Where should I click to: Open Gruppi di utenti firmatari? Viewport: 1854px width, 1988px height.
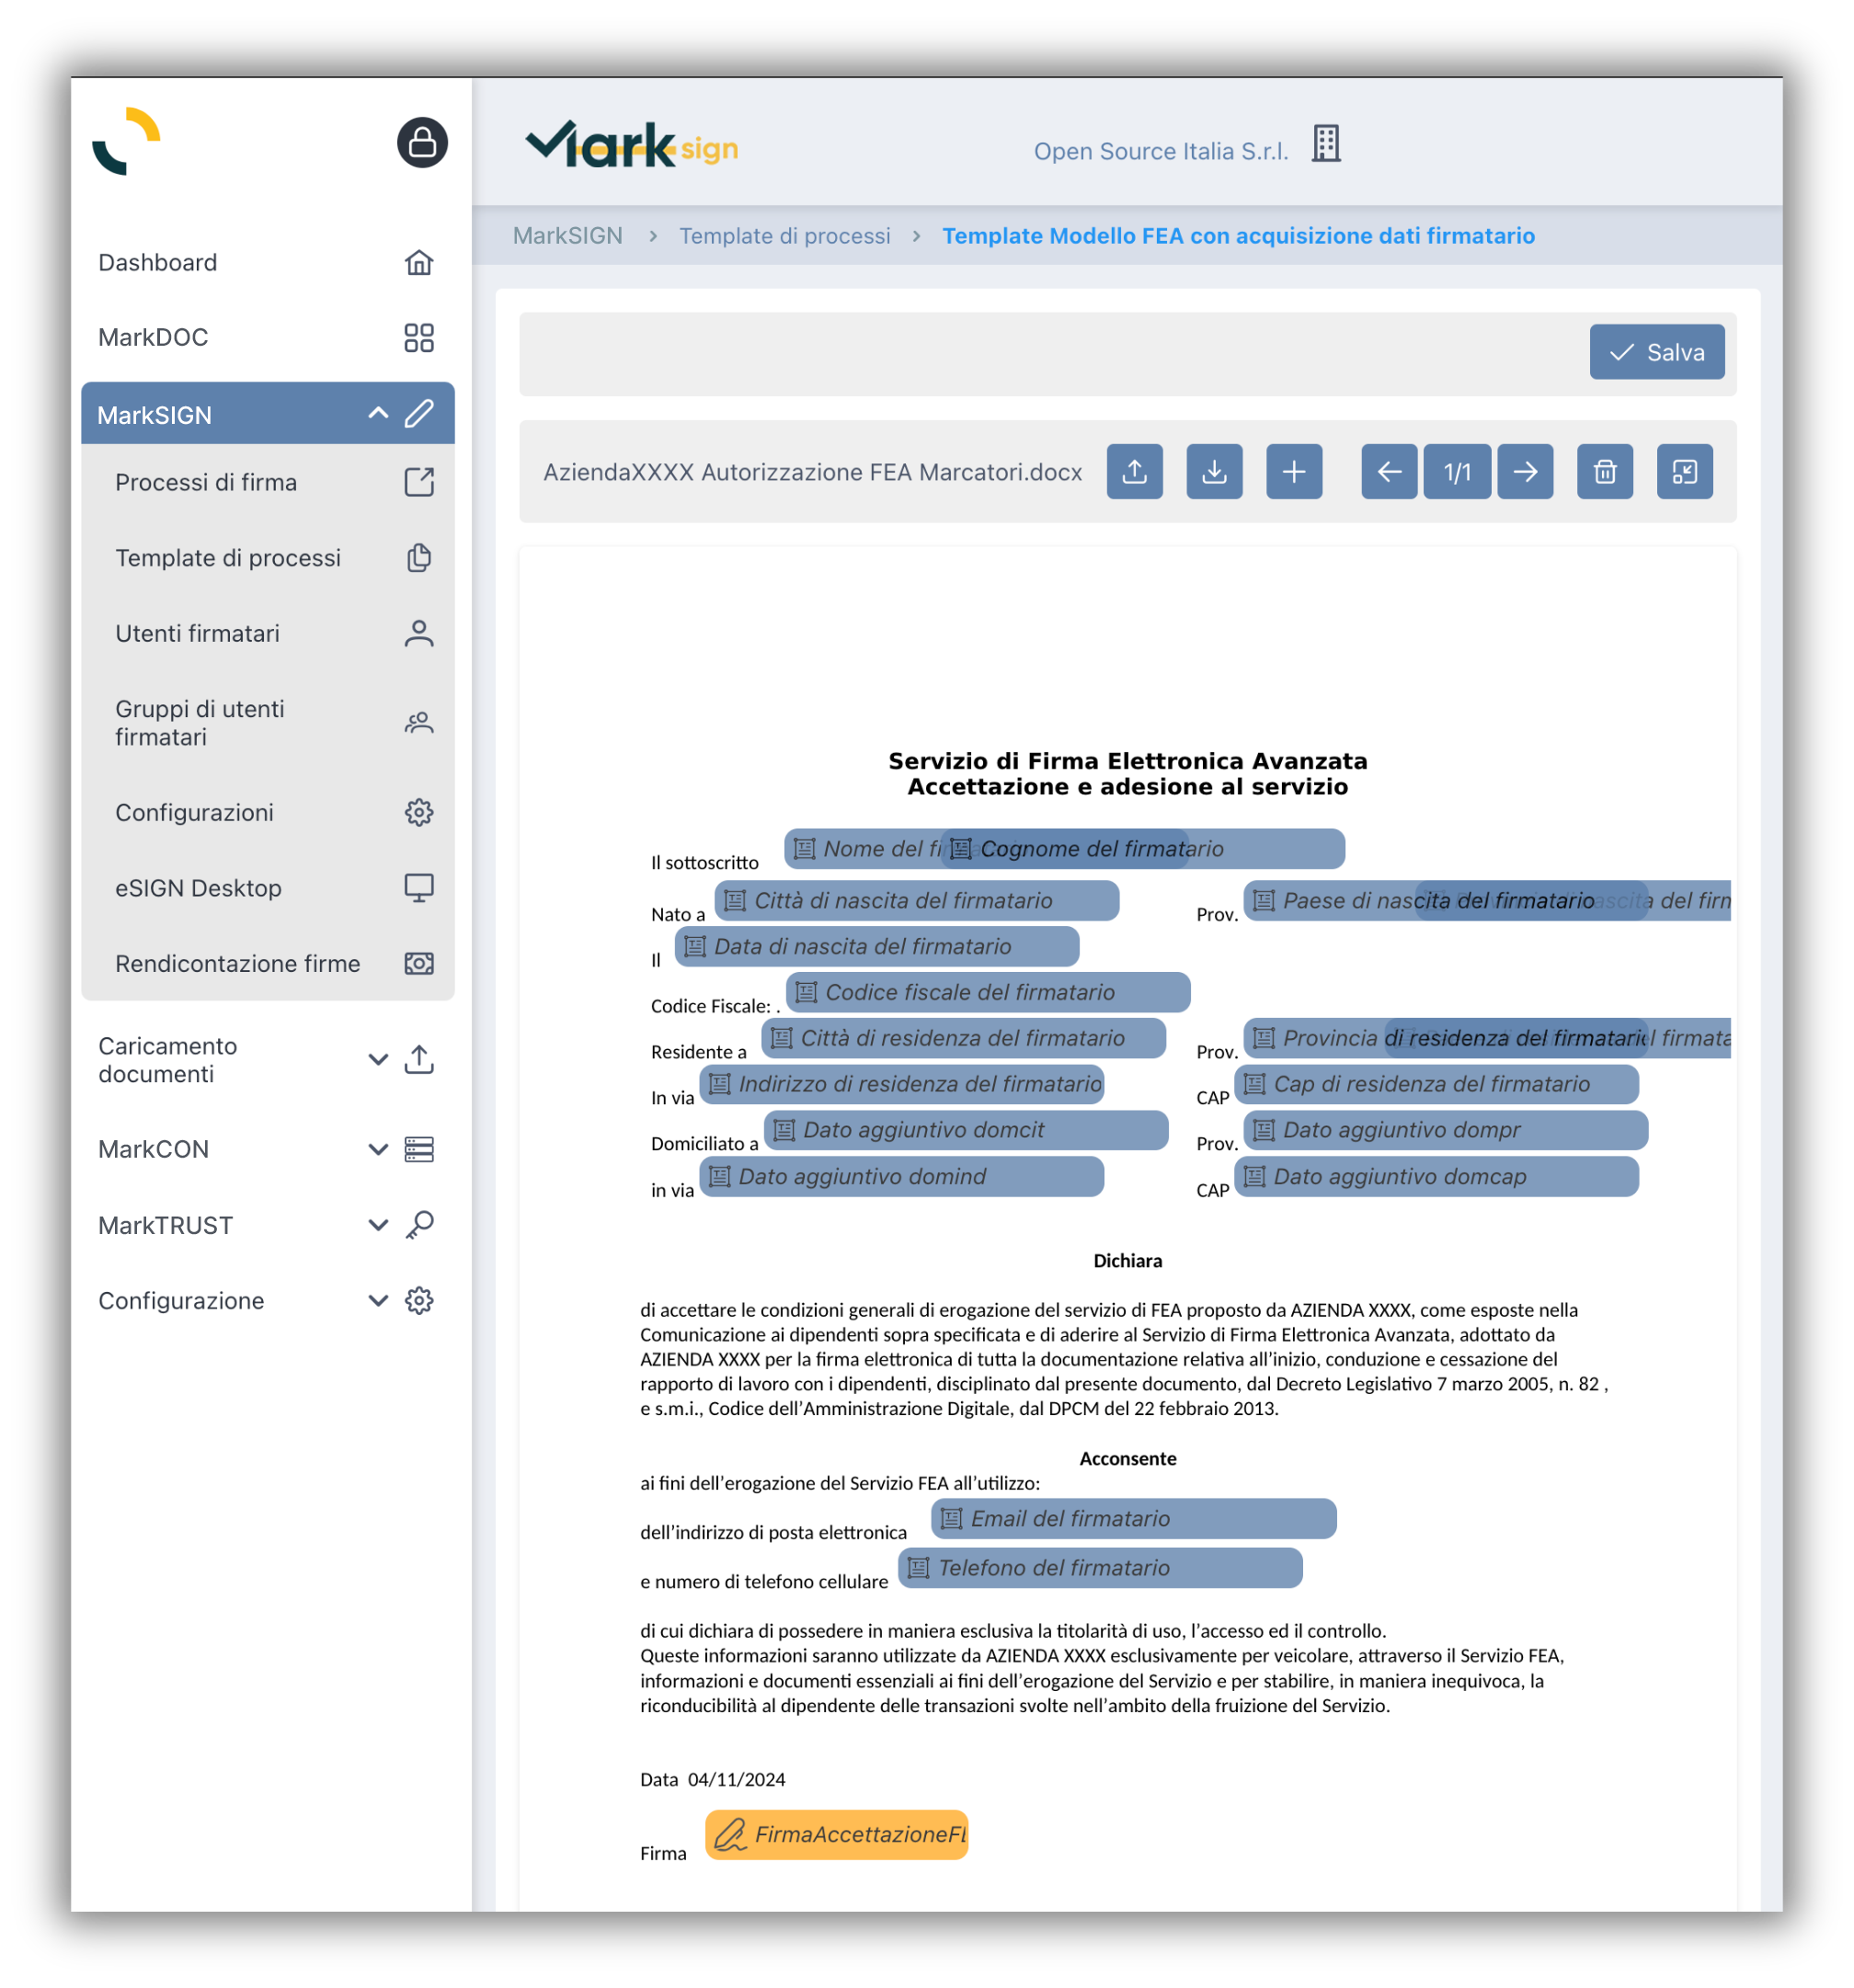click(x=268, y=722)
